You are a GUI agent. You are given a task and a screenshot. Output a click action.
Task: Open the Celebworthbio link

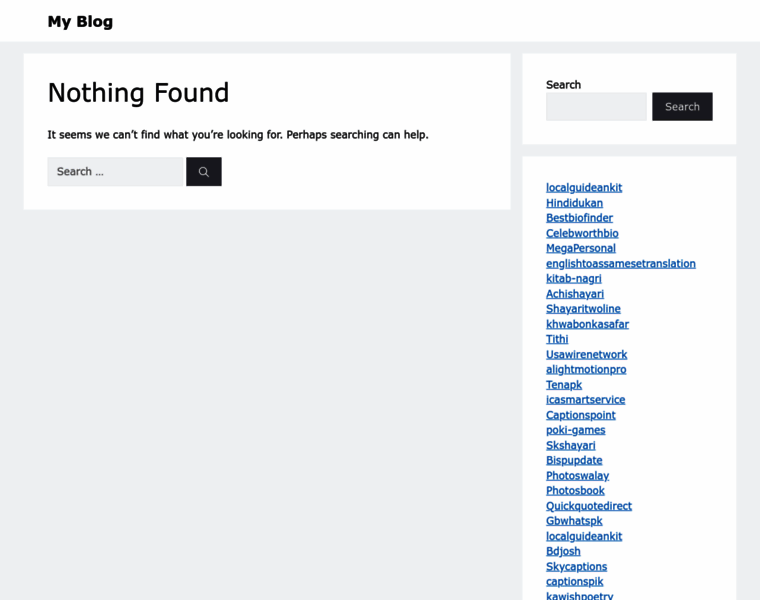pyautogui.click(x=582, y=233)
